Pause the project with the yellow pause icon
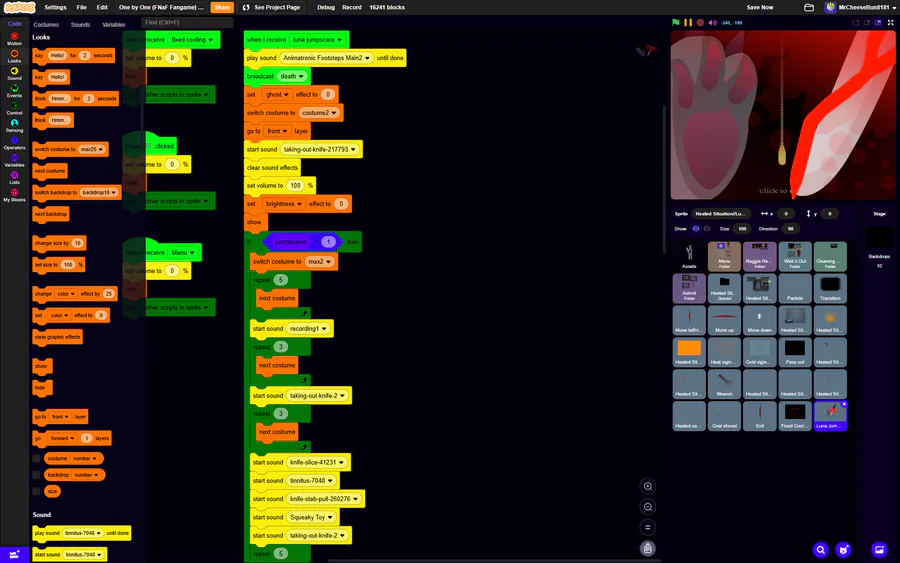The image size is (900, 563). point(688,22)
